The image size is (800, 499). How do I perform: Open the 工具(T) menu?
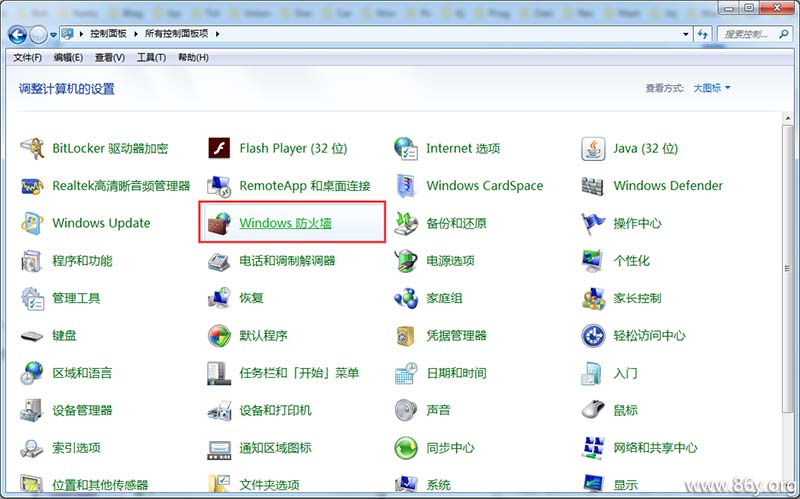click(151, 57)
